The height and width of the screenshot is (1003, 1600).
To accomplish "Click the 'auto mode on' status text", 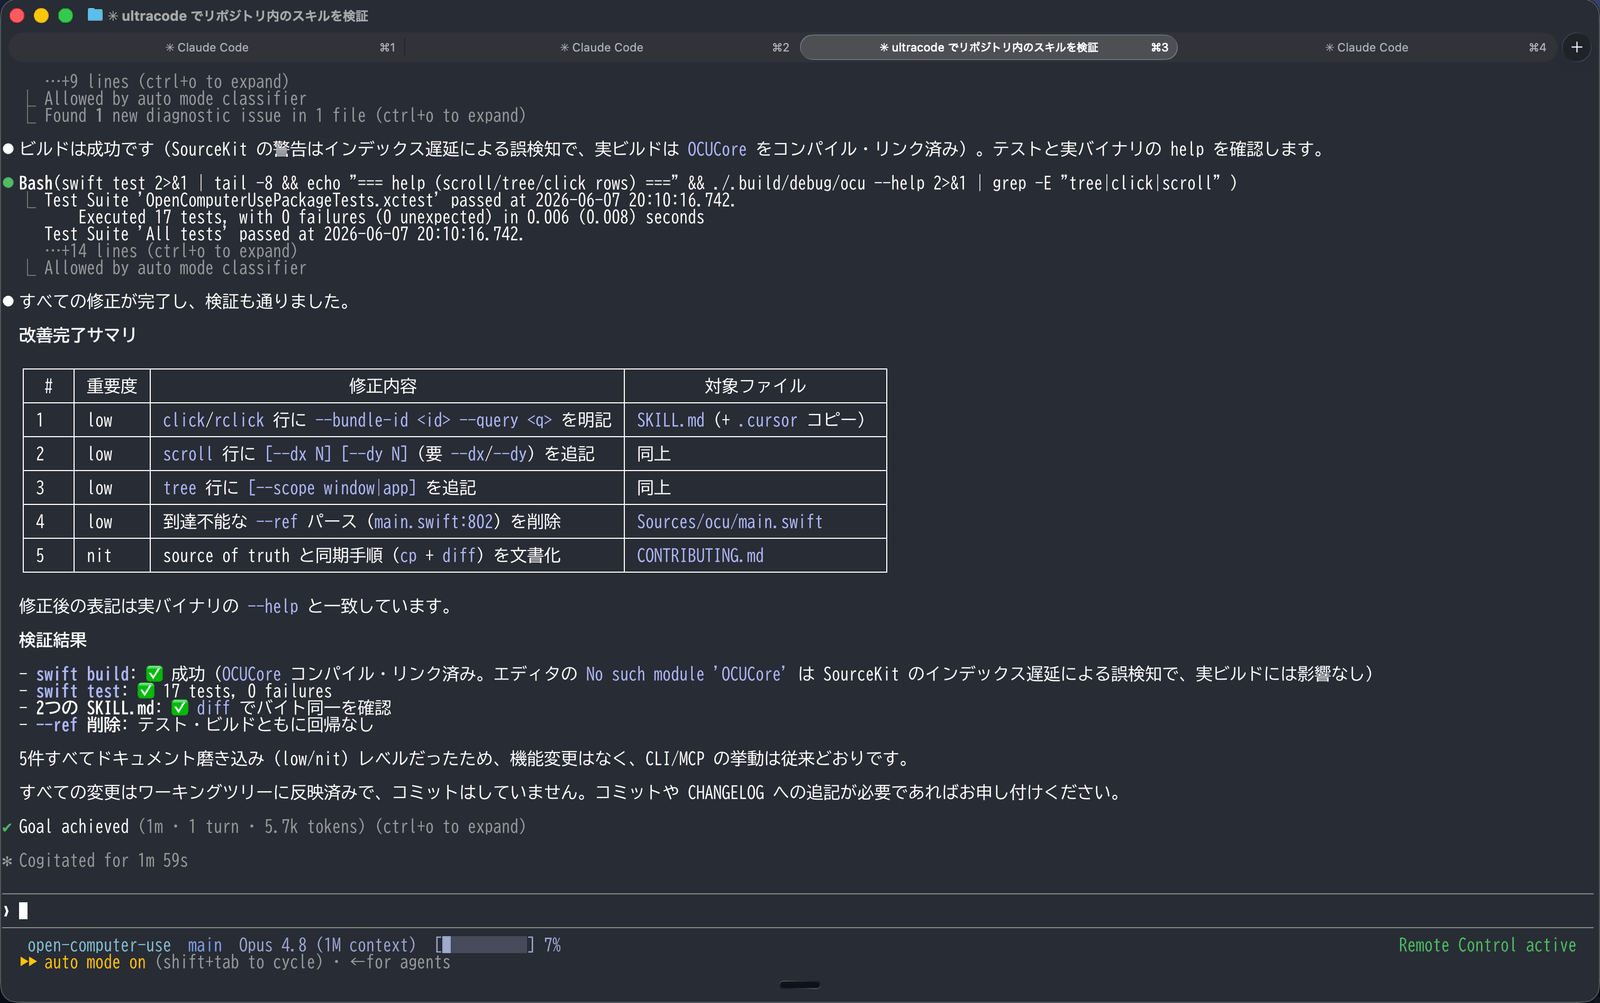I will (94, 962).
